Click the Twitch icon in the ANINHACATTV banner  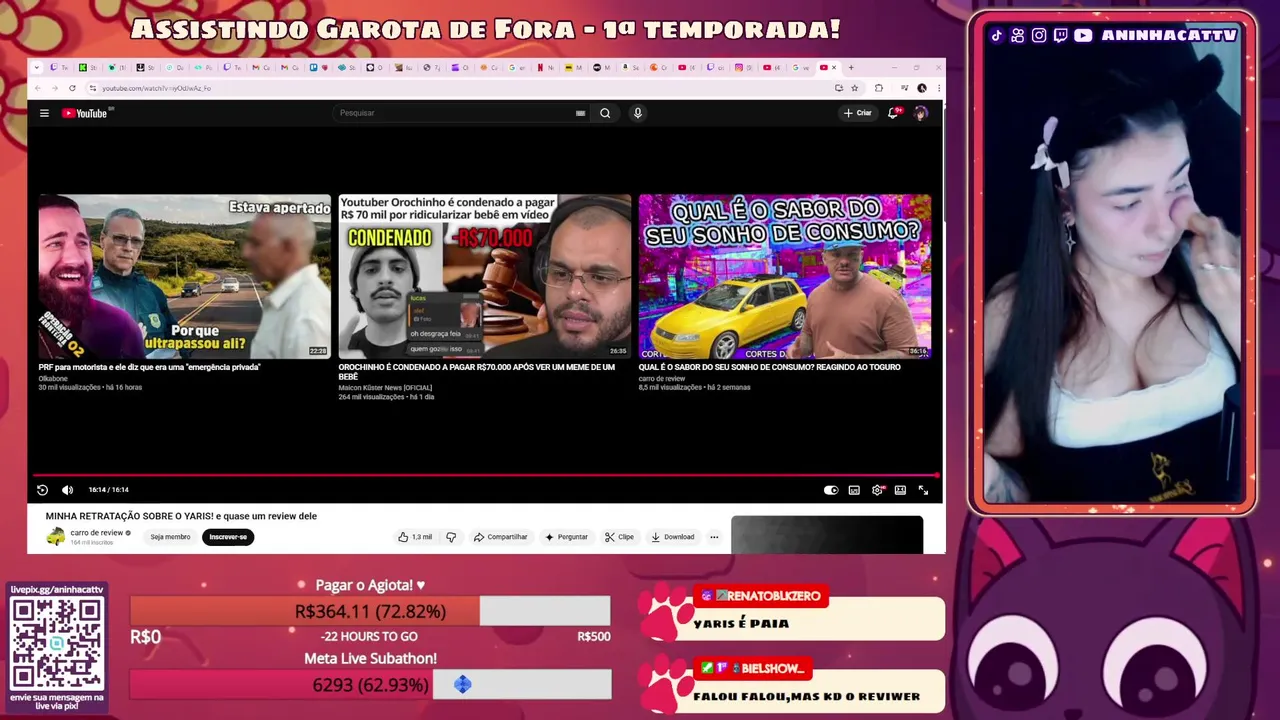(x=1060, y=35)
